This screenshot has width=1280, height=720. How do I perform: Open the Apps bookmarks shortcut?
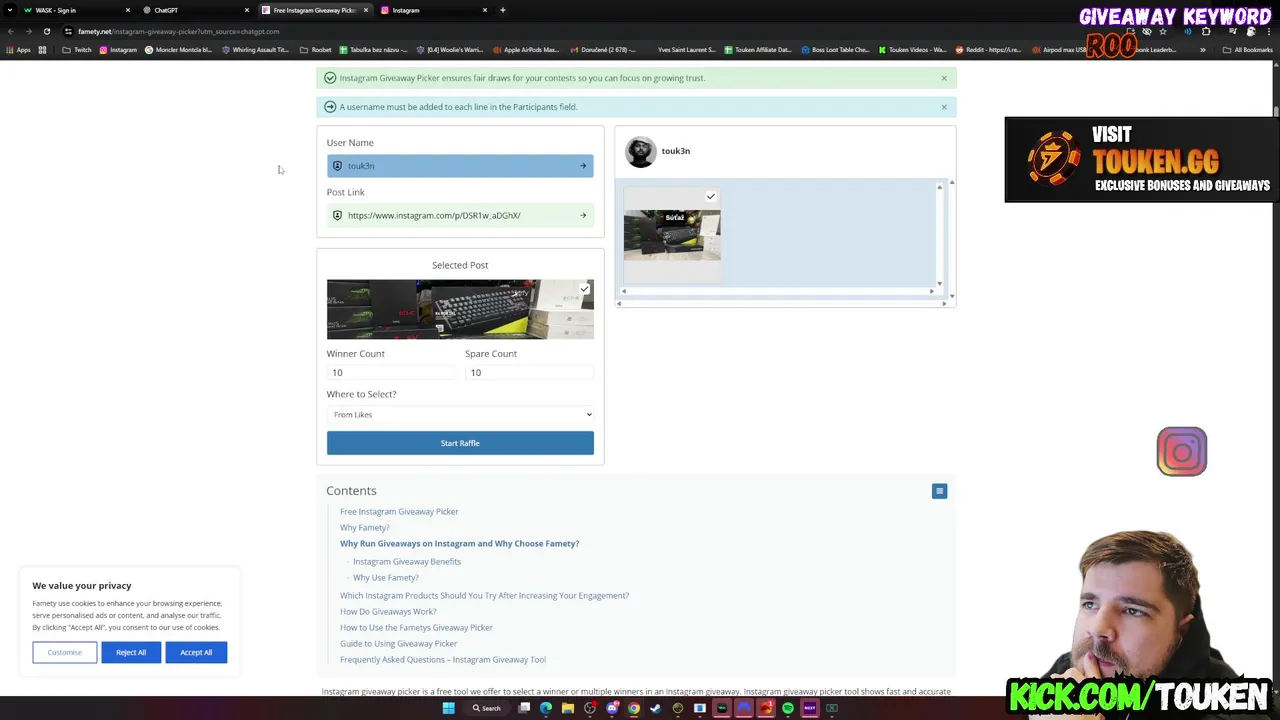(19, 50)
